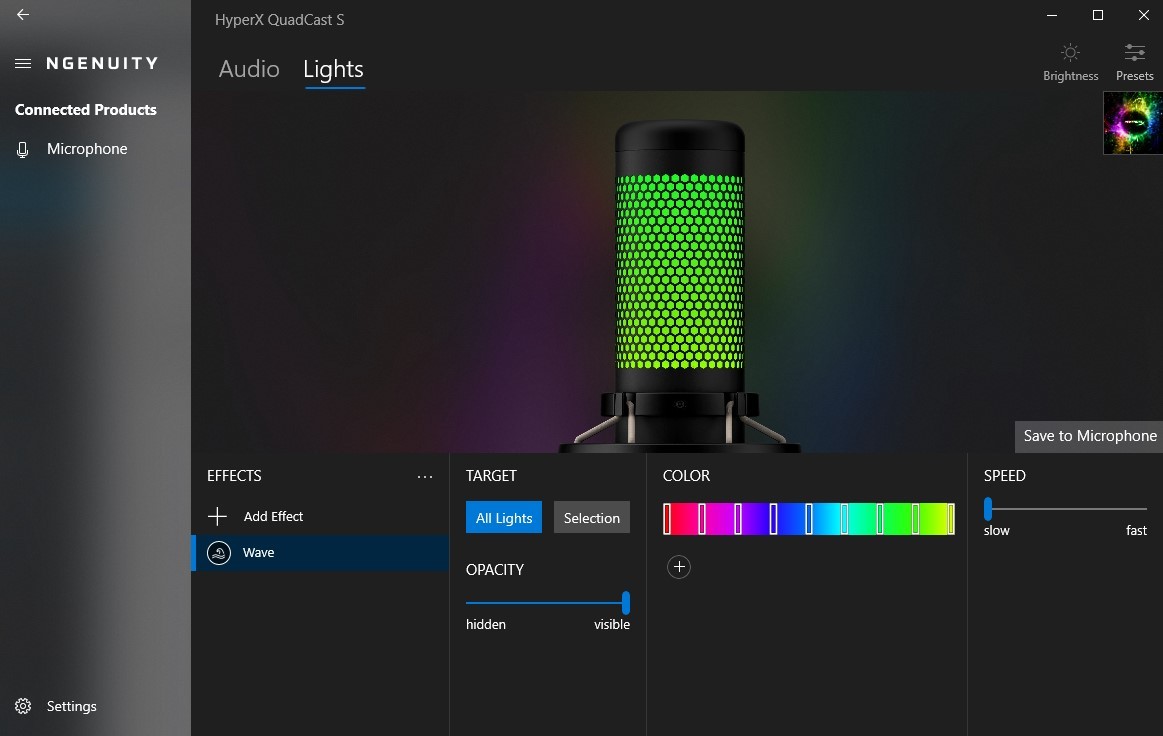This screenshot has height=736, width=1163.
Task: Click the plus icon for Add Effect
Action: [217, 516]
